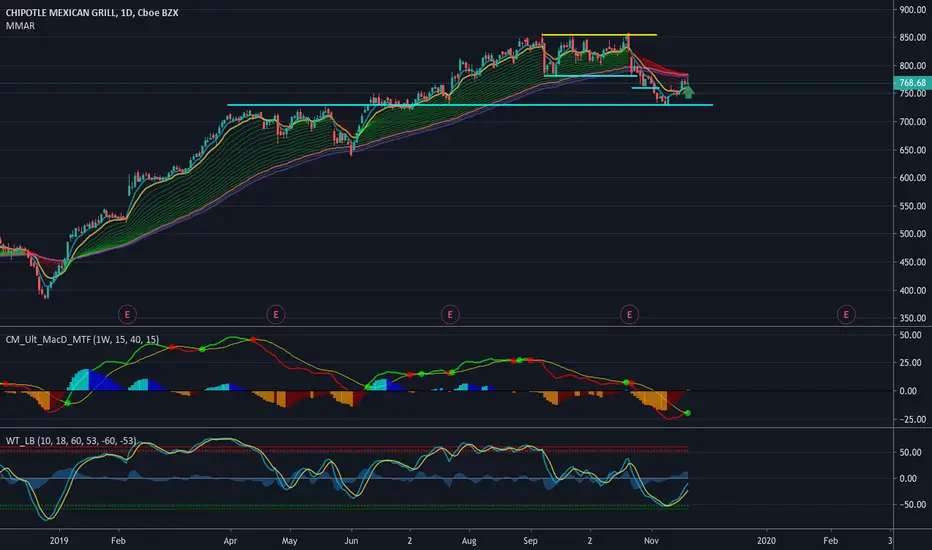Image resolution: width=932 pixels, height=550 pixels.
Task: Click the 2019 label on time axis
Action: [x=59, y=540]
